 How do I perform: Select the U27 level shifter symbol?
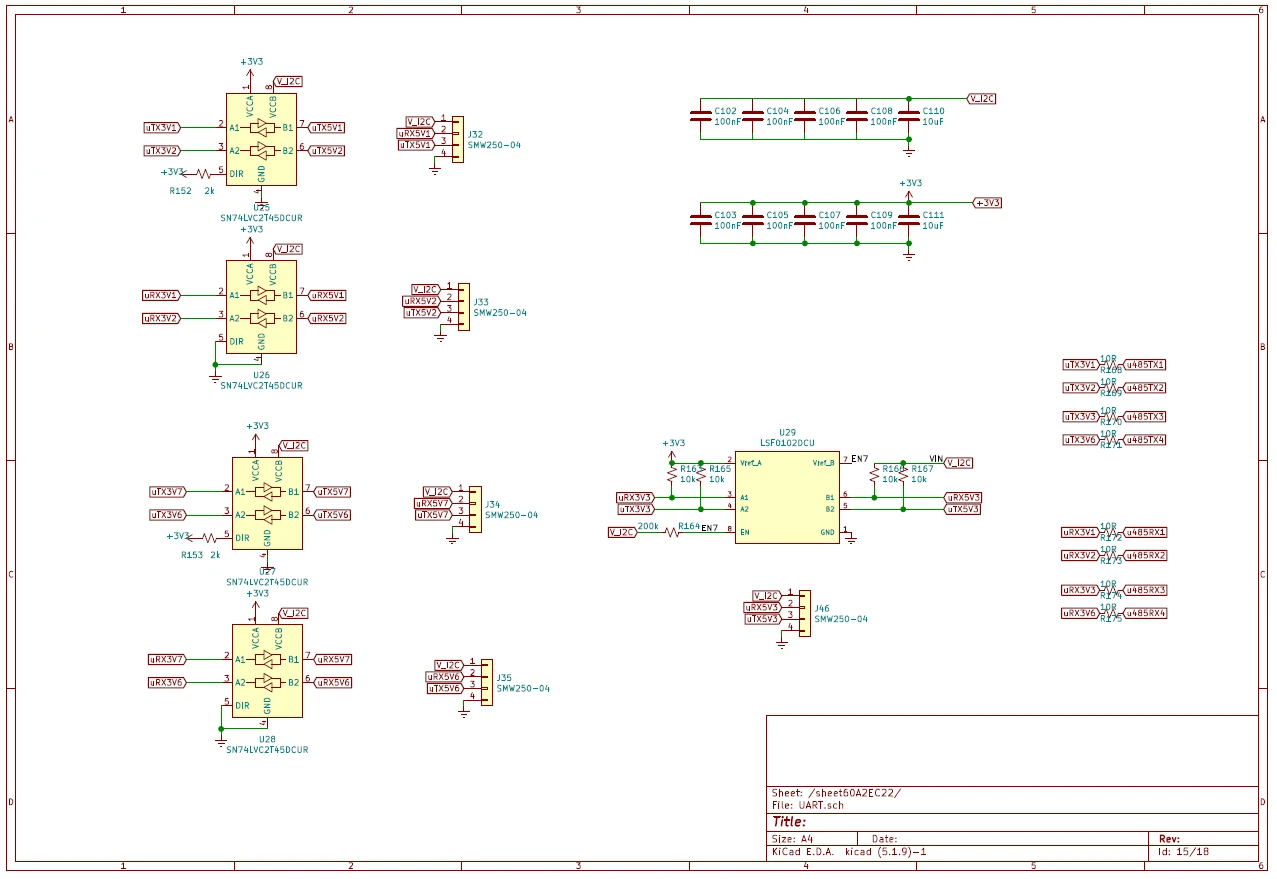267,503
